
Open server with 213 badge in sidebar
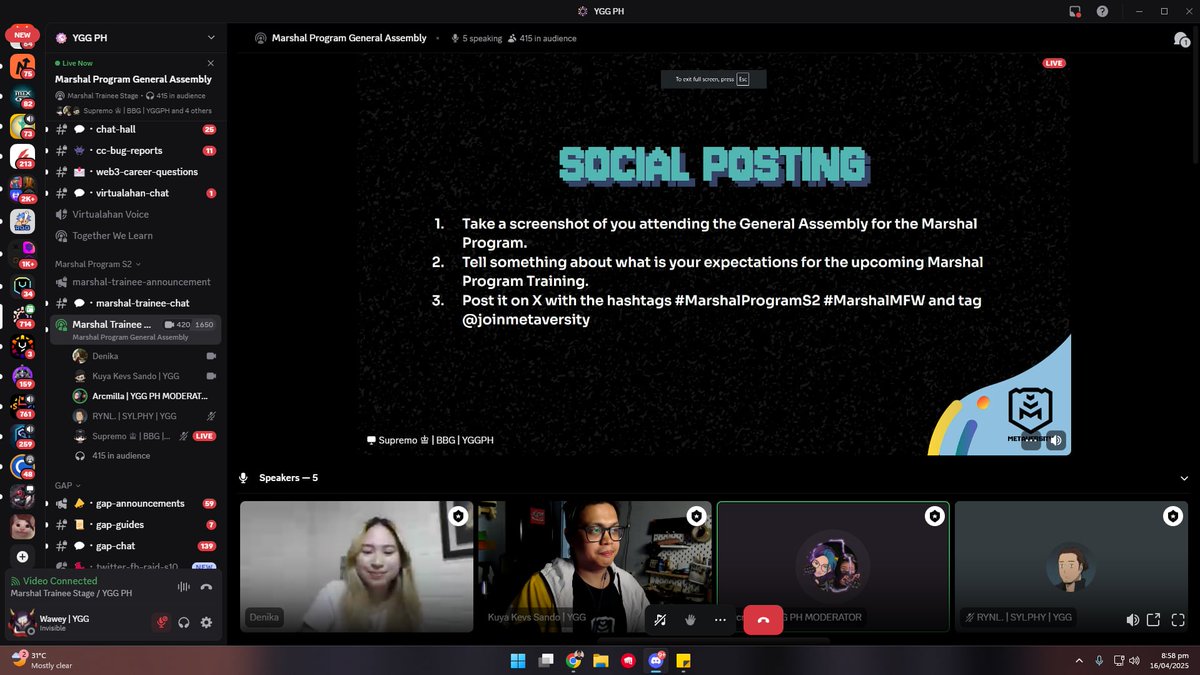[x=22, y=157]
